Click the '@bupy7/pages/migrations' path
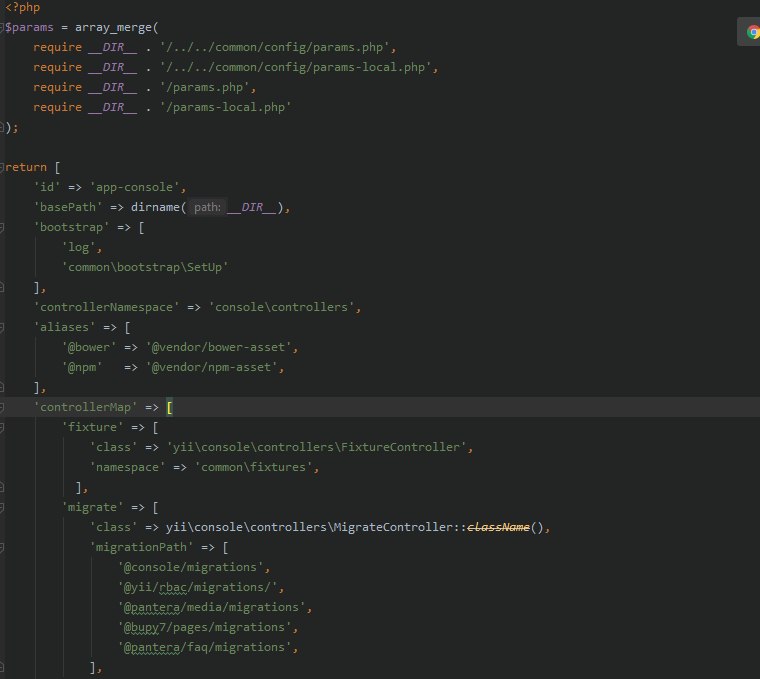The width and height of the screenshot is (760, 679). 205,627
